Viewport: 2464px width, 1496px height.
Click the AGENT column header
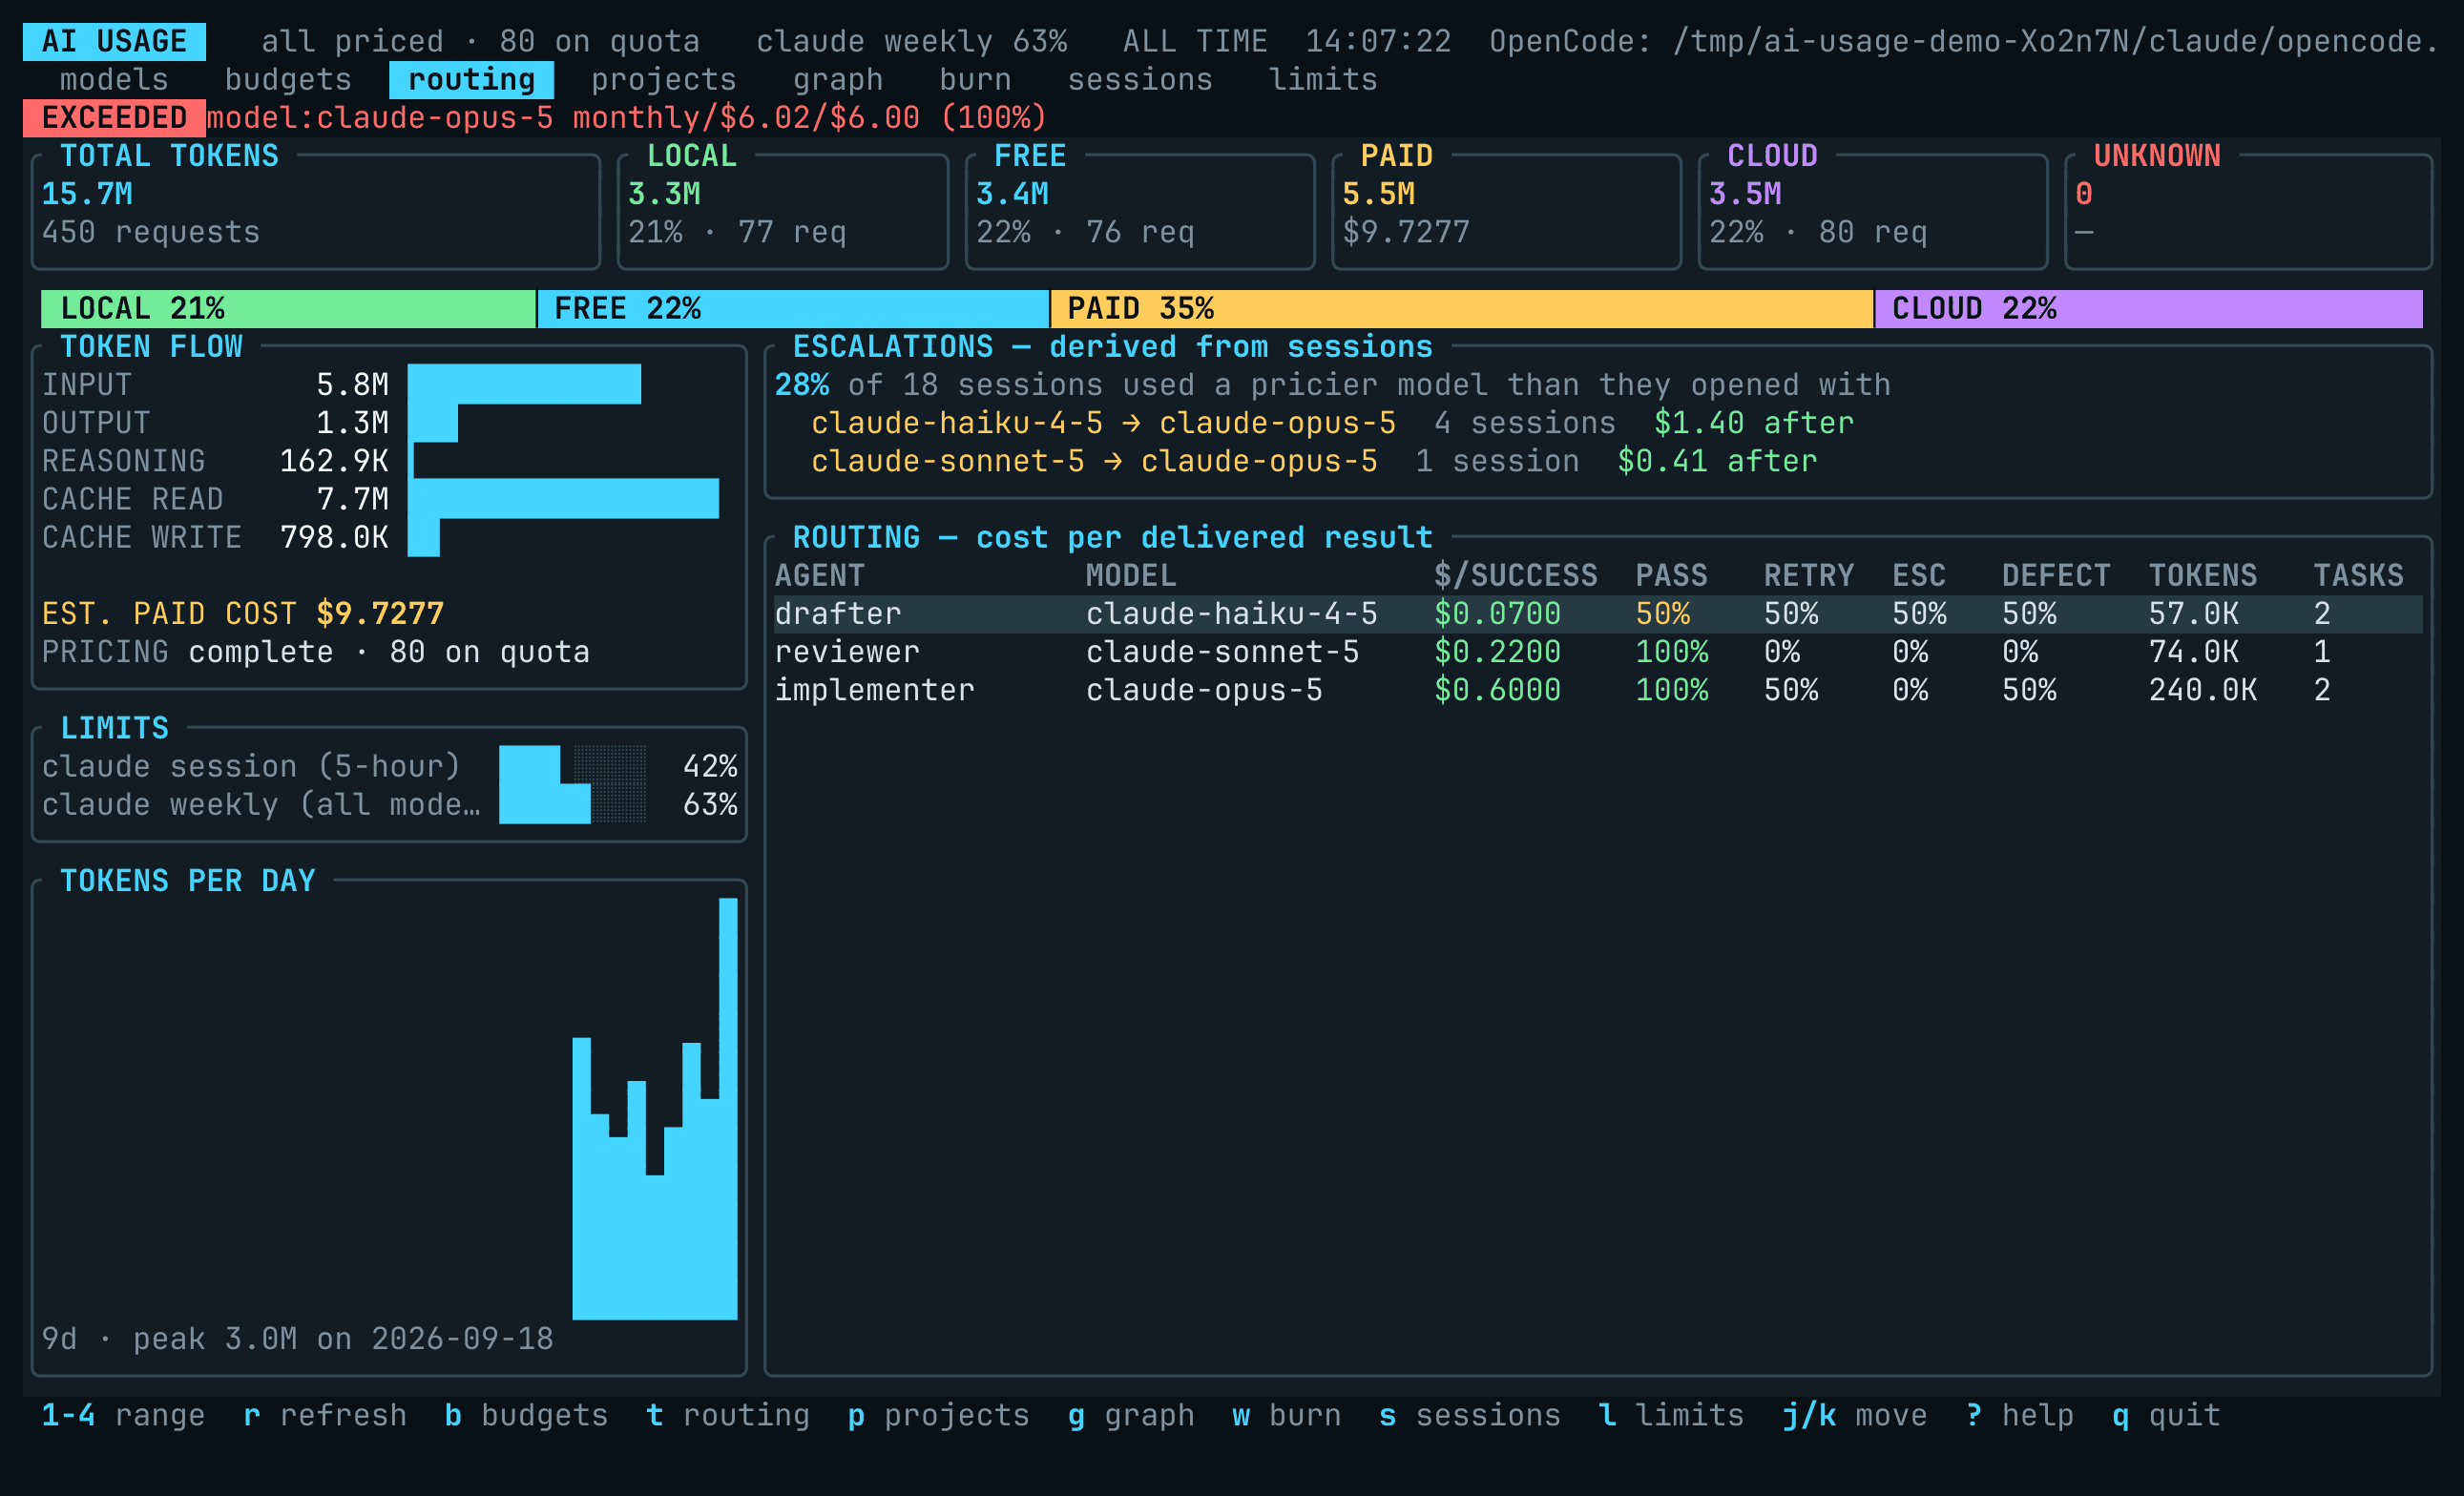click(819, 576)
